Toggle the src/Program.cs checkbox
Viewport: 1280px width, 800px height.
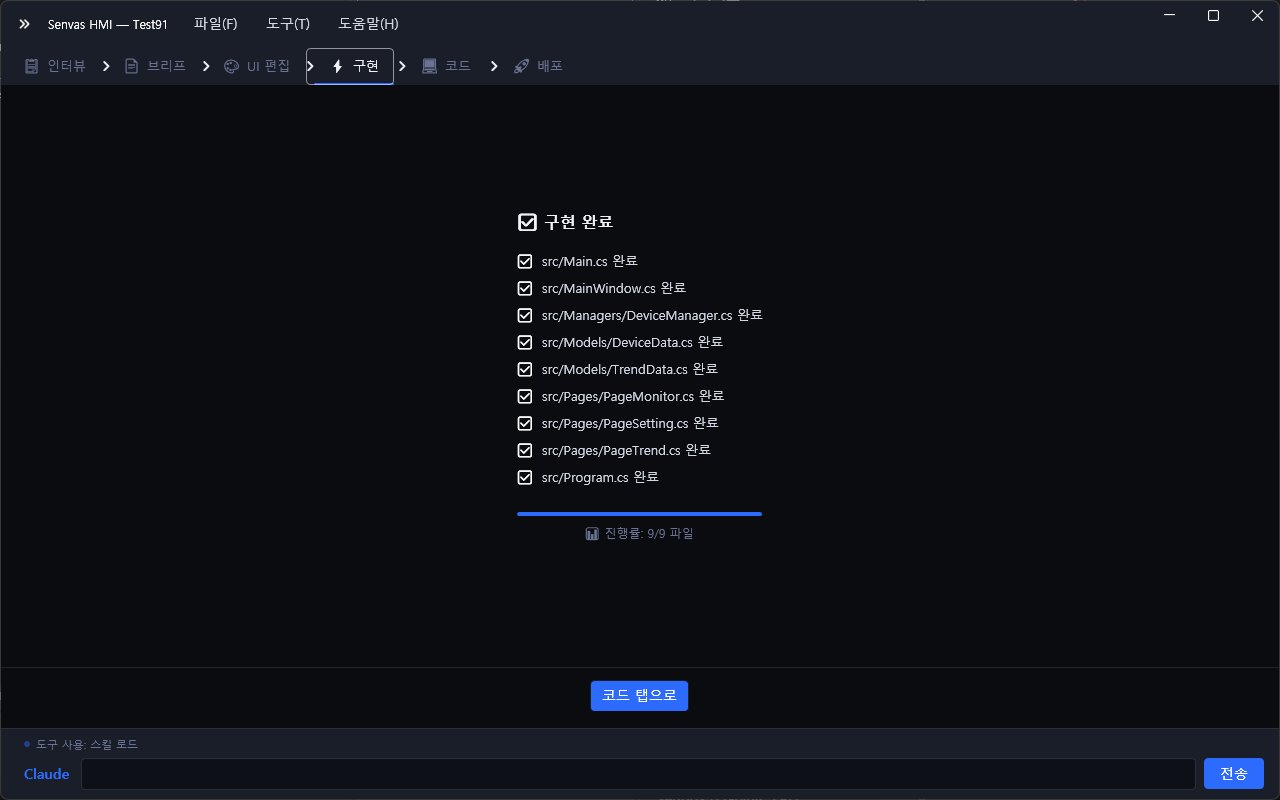coord(525,477)
